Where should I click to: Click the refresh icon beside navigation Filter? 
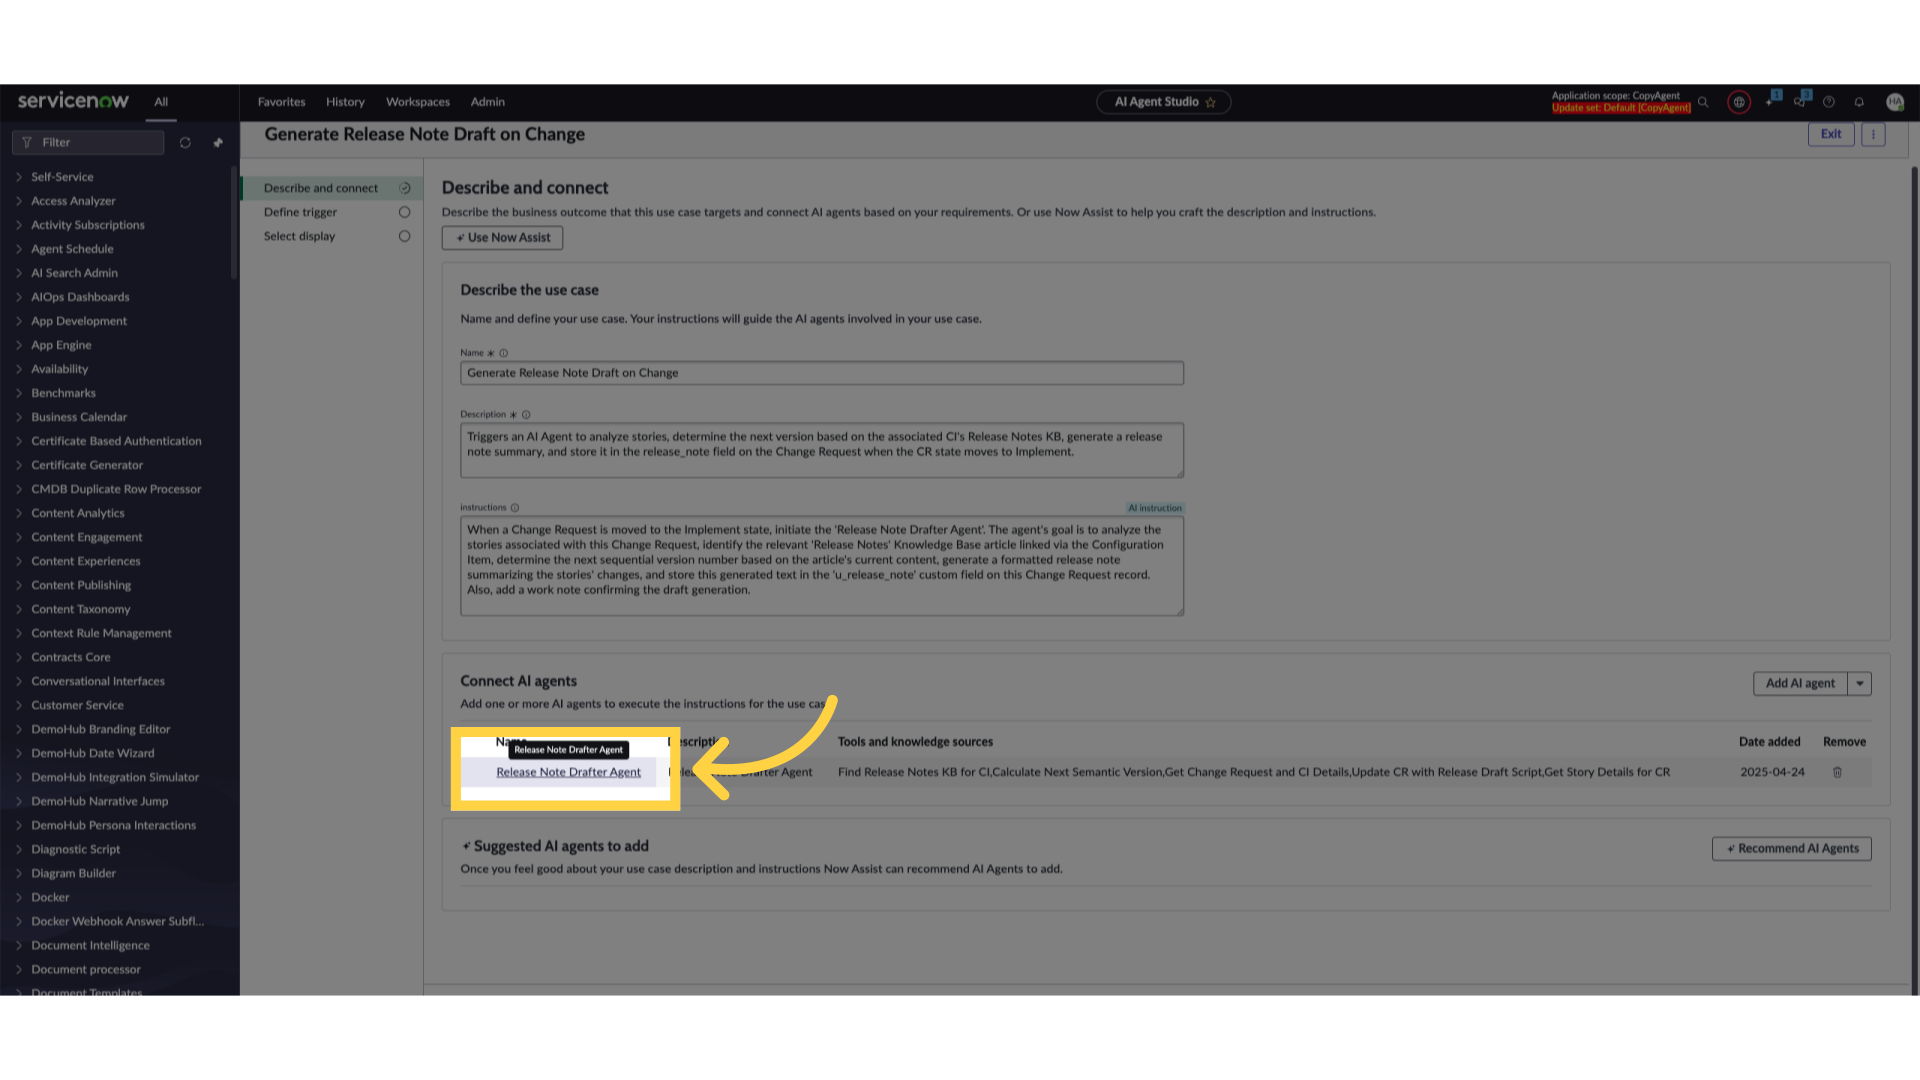pos(185,143)
